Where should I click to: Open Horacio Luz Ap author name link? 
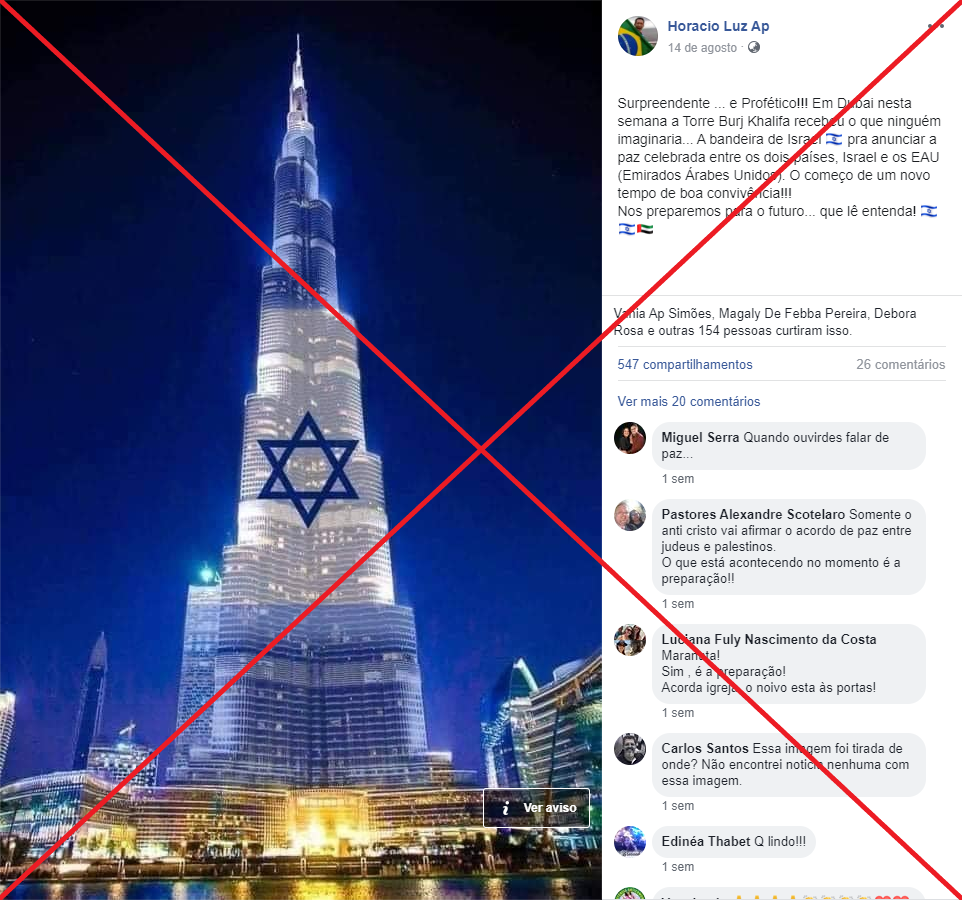[718, 26]
